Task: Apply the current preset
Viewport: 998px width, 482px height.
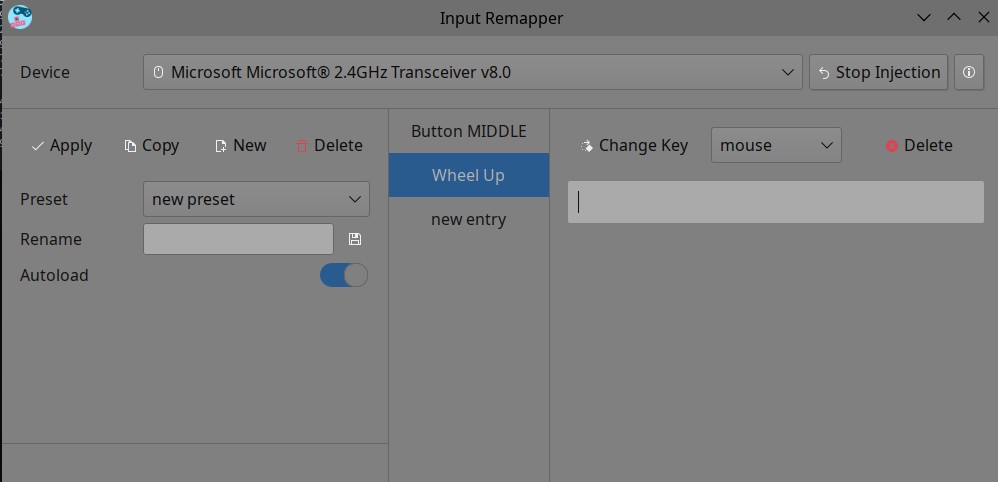Action: point(61,145)
